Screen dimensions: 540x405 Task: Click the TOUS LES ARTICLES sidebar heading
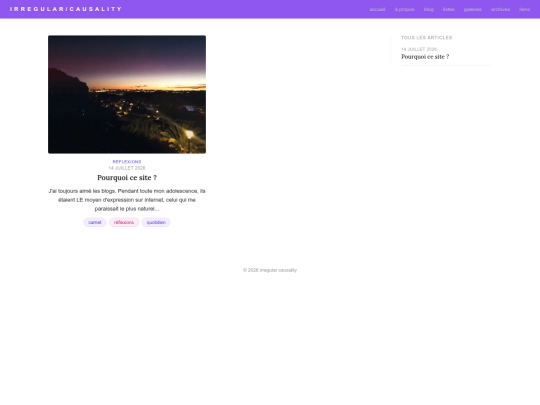427,38
